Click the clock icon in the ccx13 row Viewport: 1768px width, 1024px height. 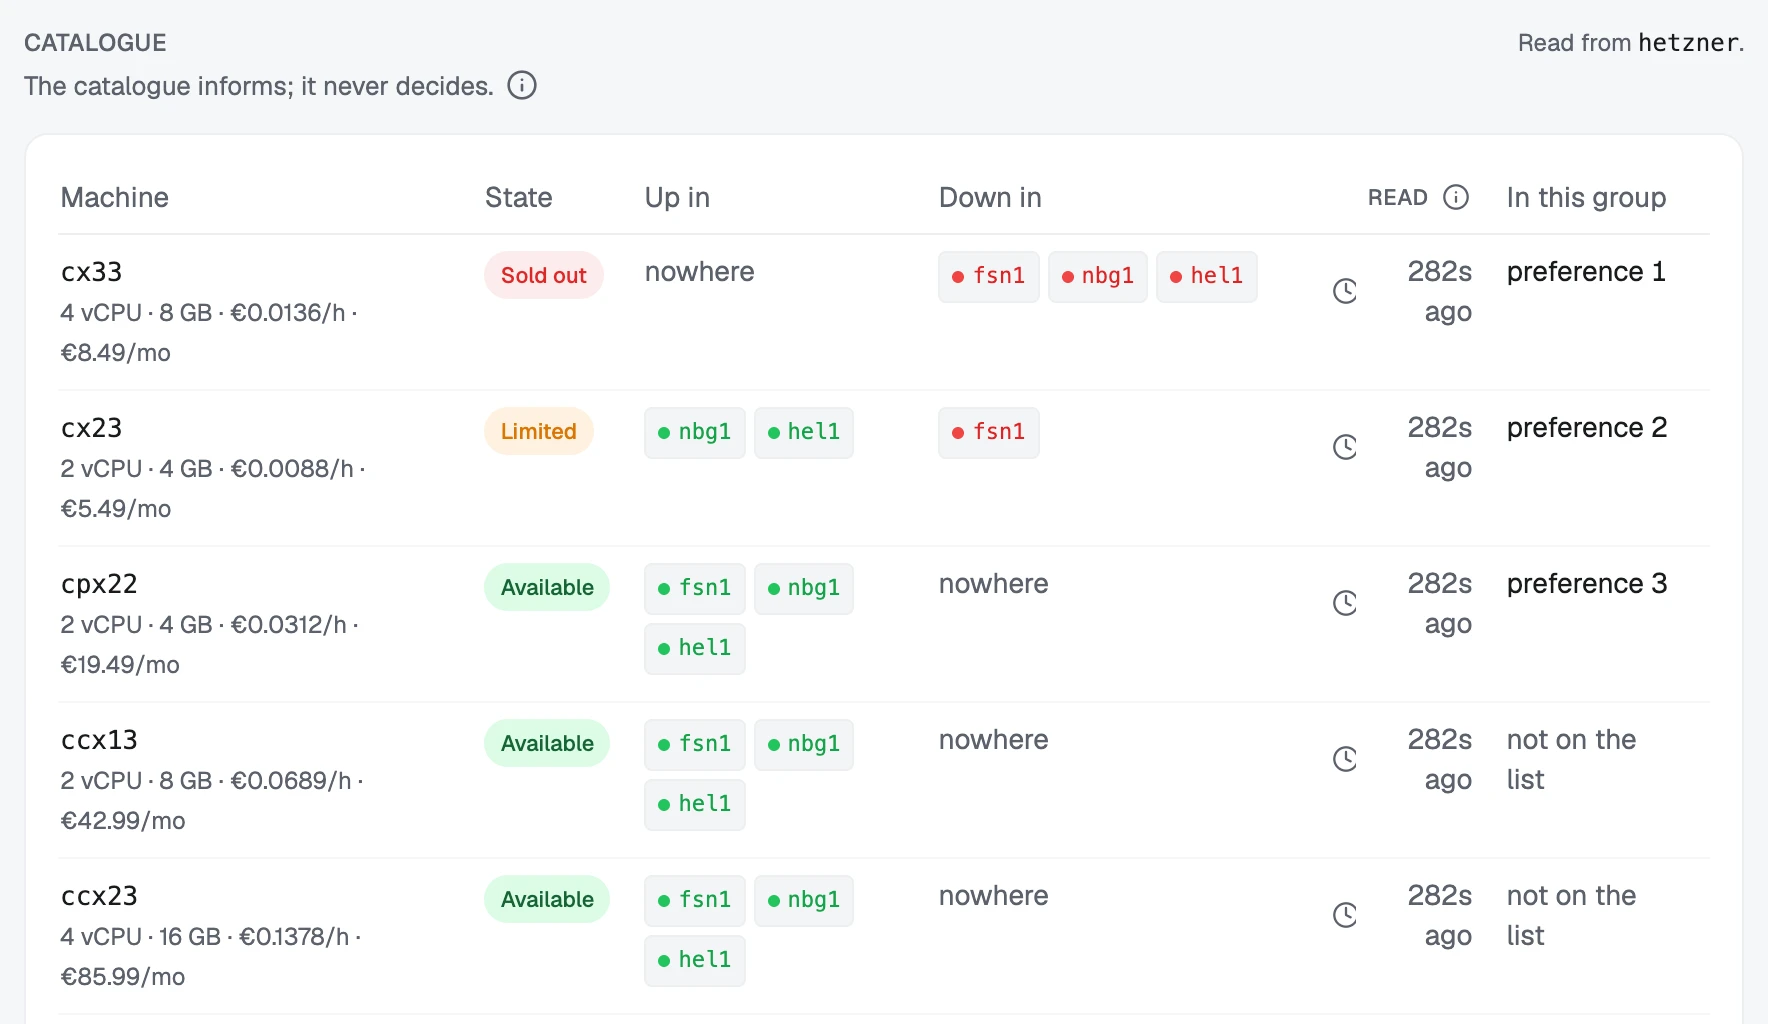1345,759
